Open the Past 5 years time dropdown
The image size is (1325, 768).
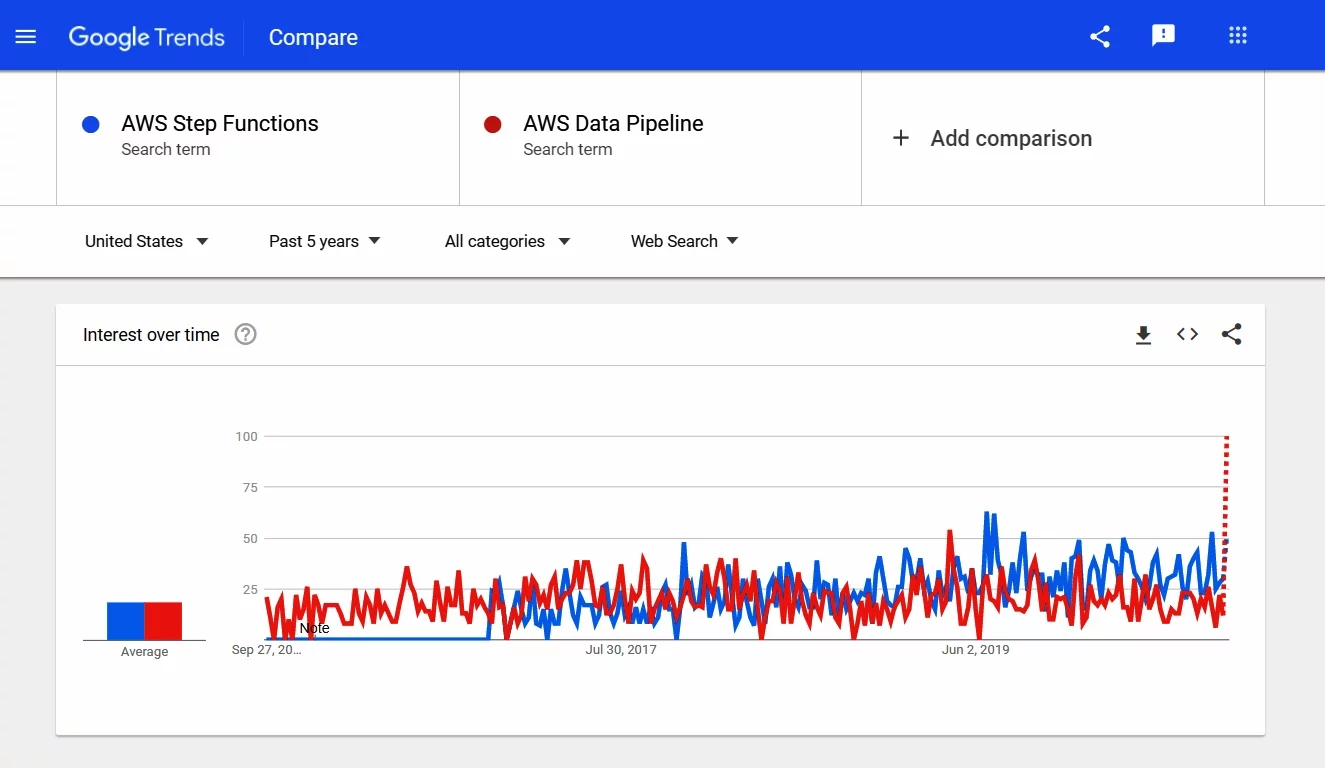[325, 241]
